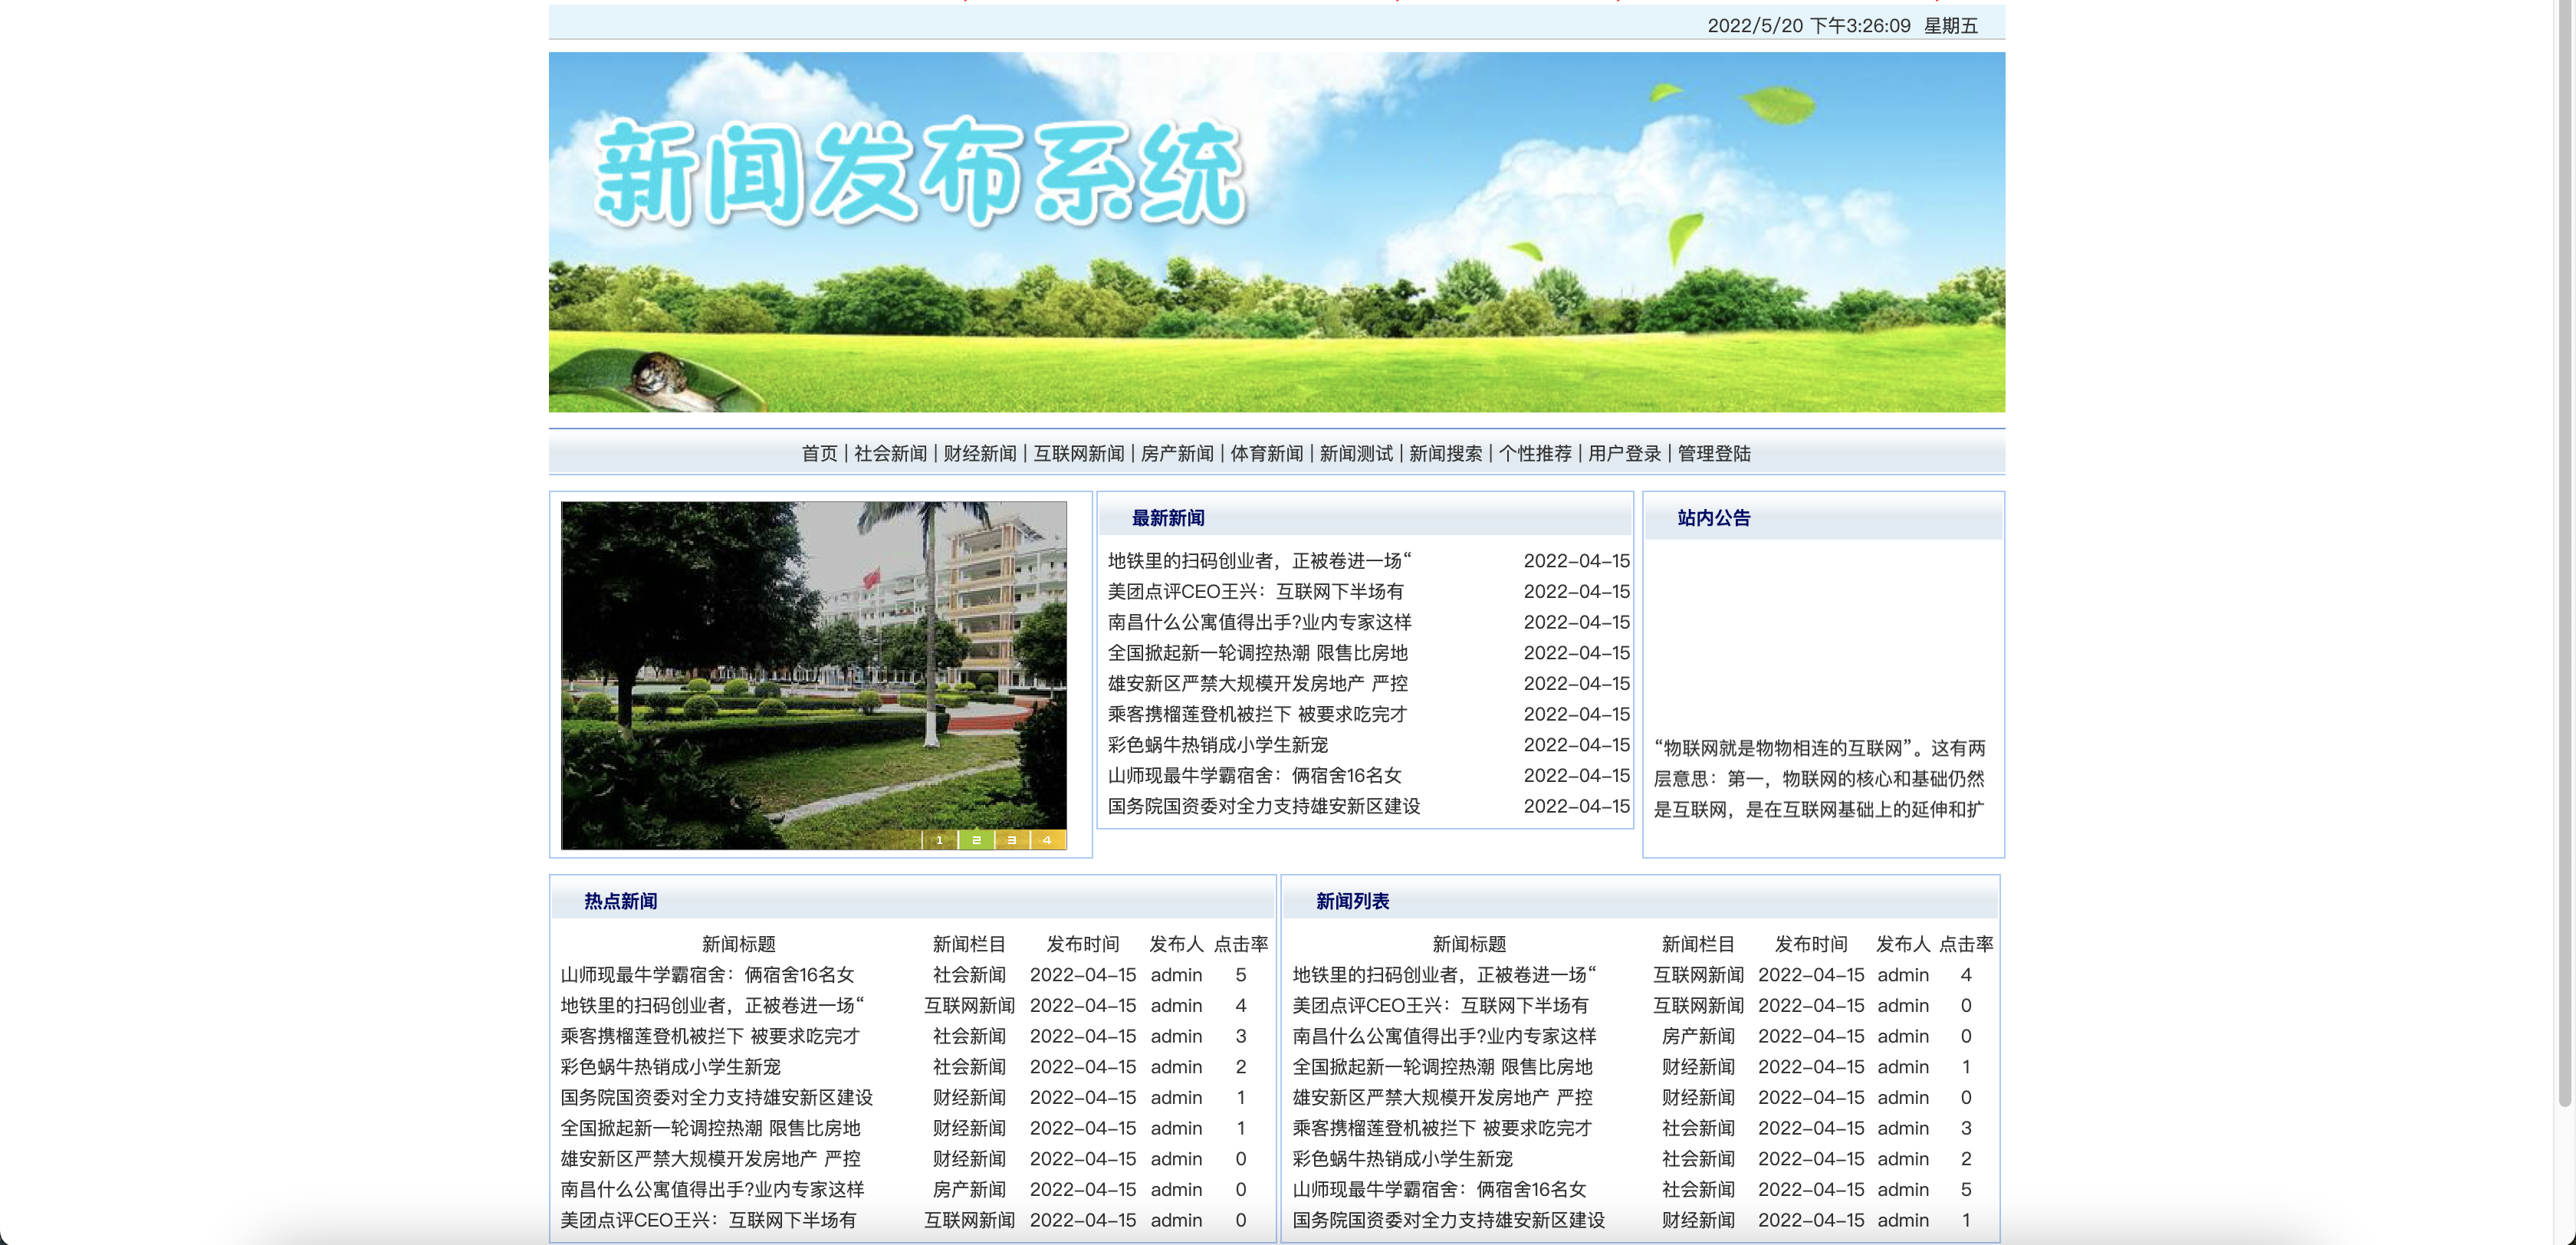Open latest news 地铁里的扫码创业者
Viewport: 2576px width, 1245px height.
click(x=1260, y=561)
